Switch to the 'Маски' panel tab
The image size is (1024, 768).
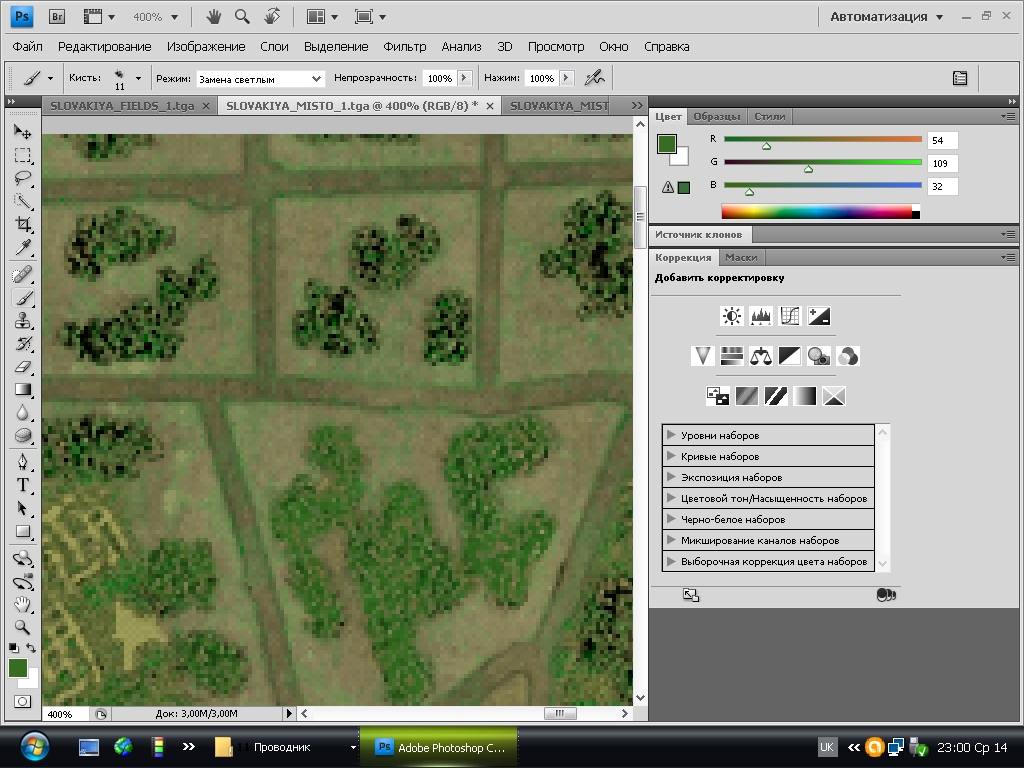coord(741,257)
